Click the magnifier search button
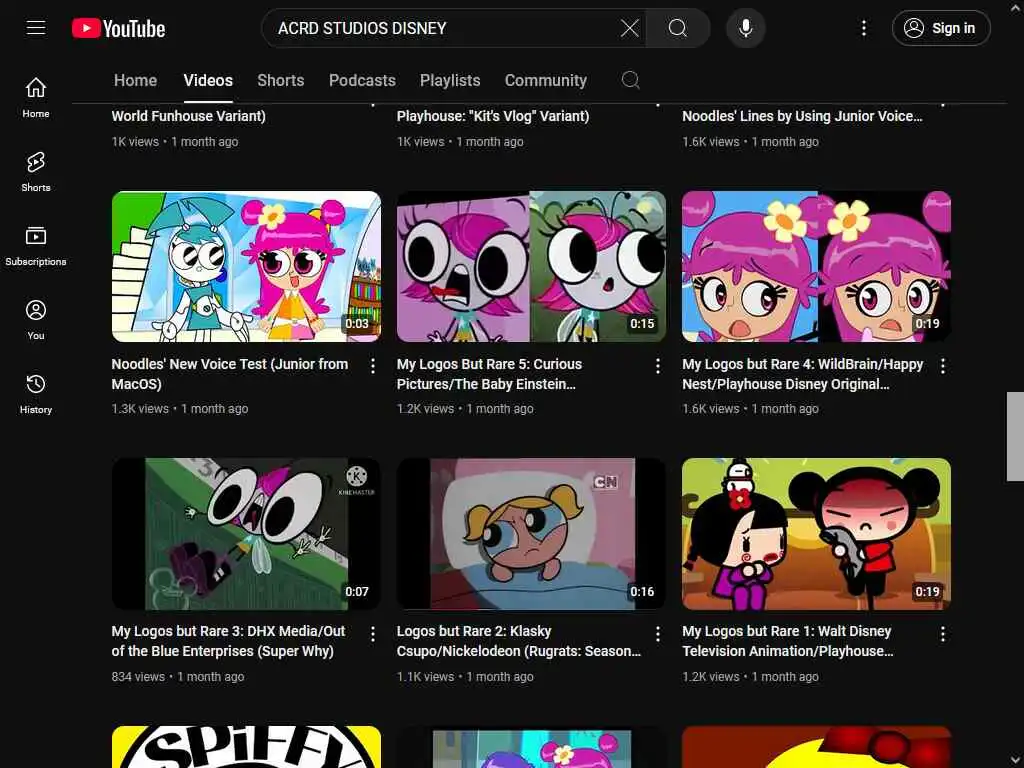Image resolution: width=1024 pixels, height=768 pixels. [x=678, y=28]
